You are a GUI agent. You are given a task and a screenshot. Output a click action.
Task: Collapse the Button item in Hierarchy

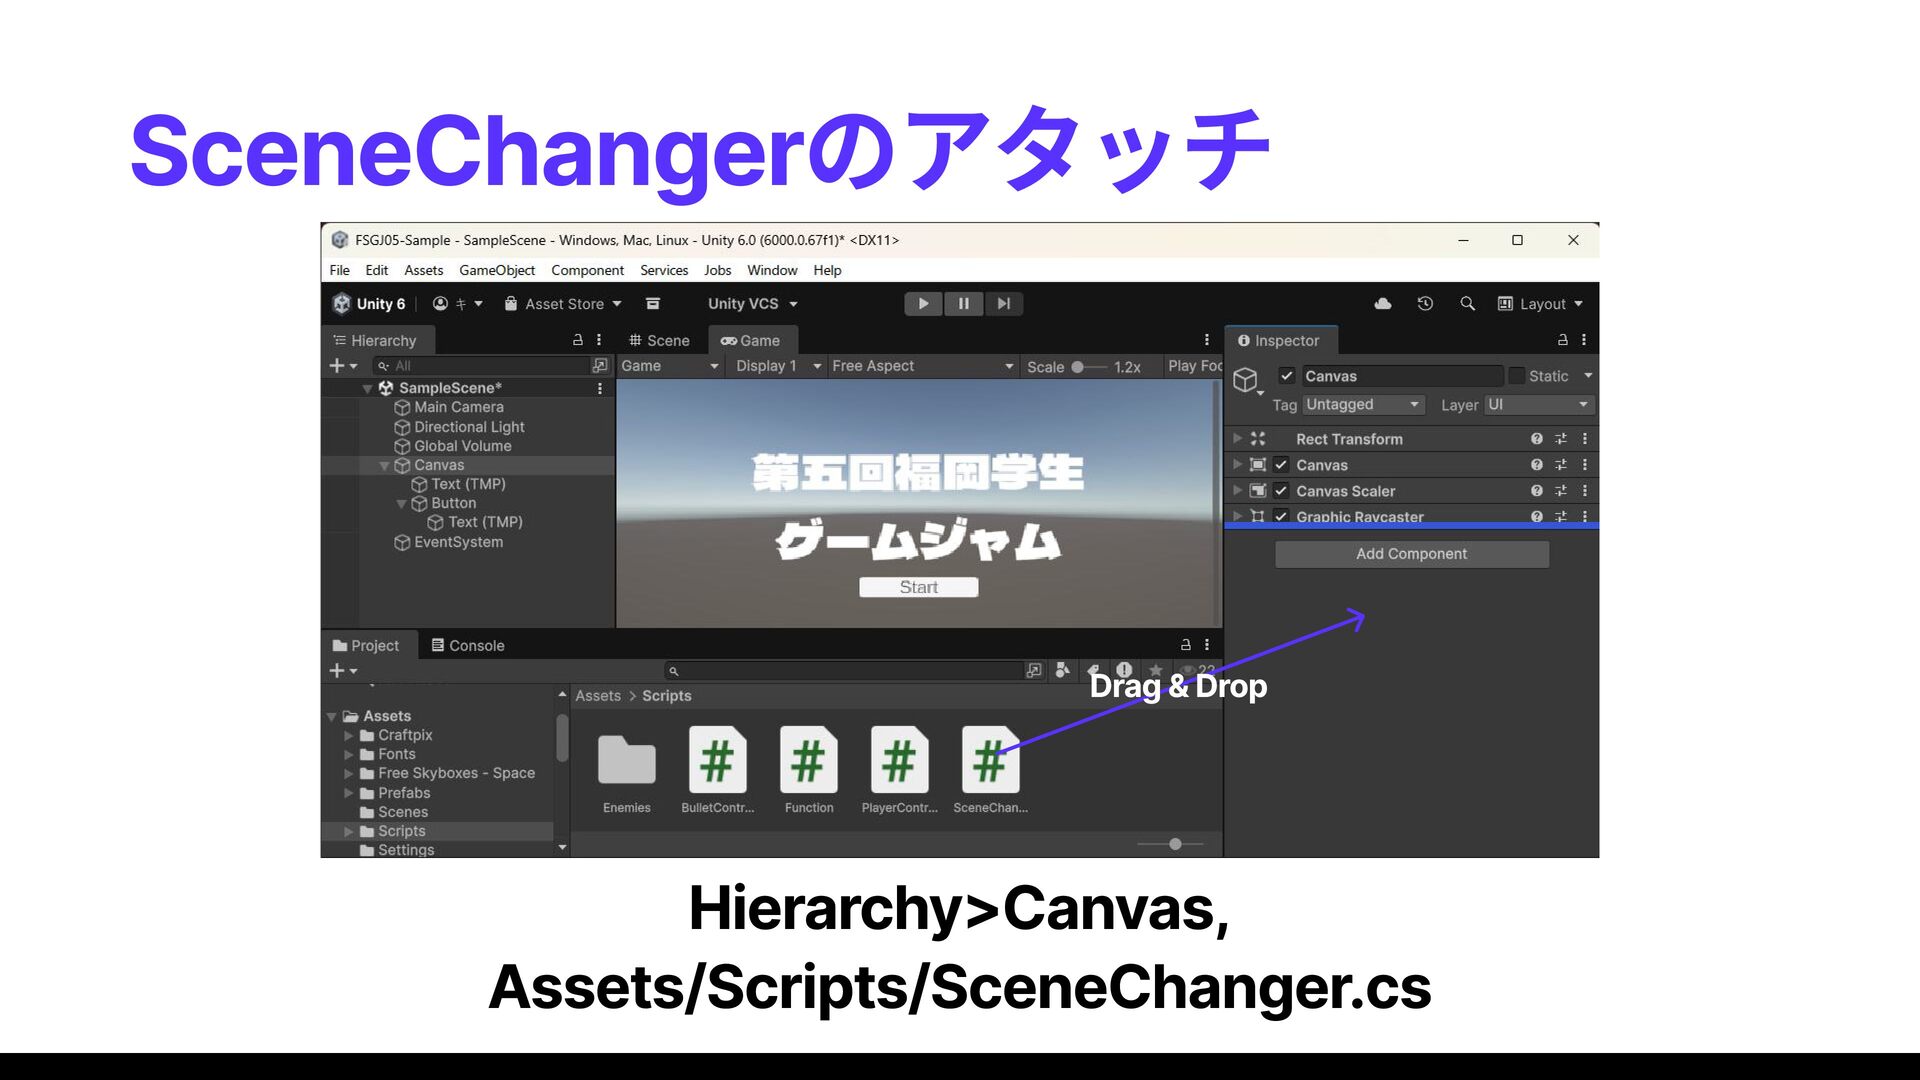coord(402,504)
